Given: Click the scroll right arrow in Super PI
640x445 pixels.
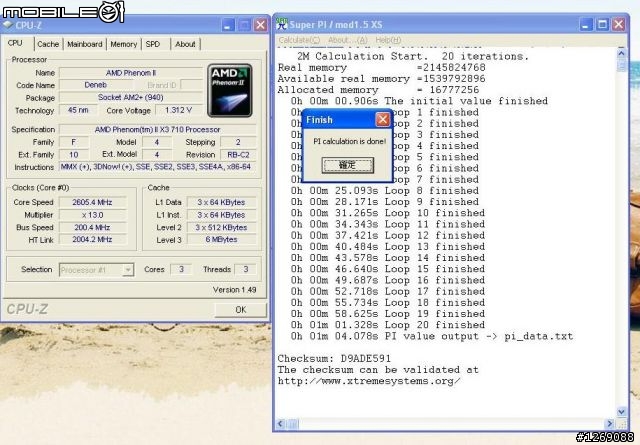Looking at the screenshot, I should point(610,424).
